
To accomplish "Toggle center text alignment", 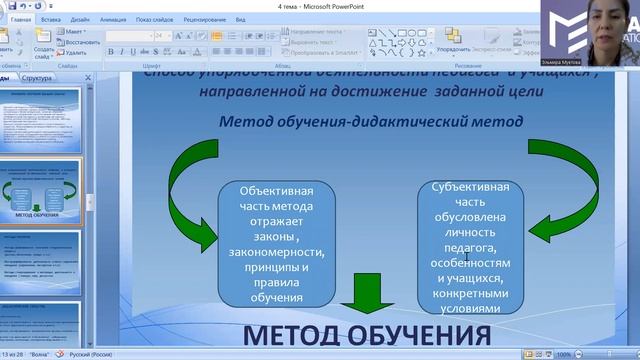I will point(227,51).
